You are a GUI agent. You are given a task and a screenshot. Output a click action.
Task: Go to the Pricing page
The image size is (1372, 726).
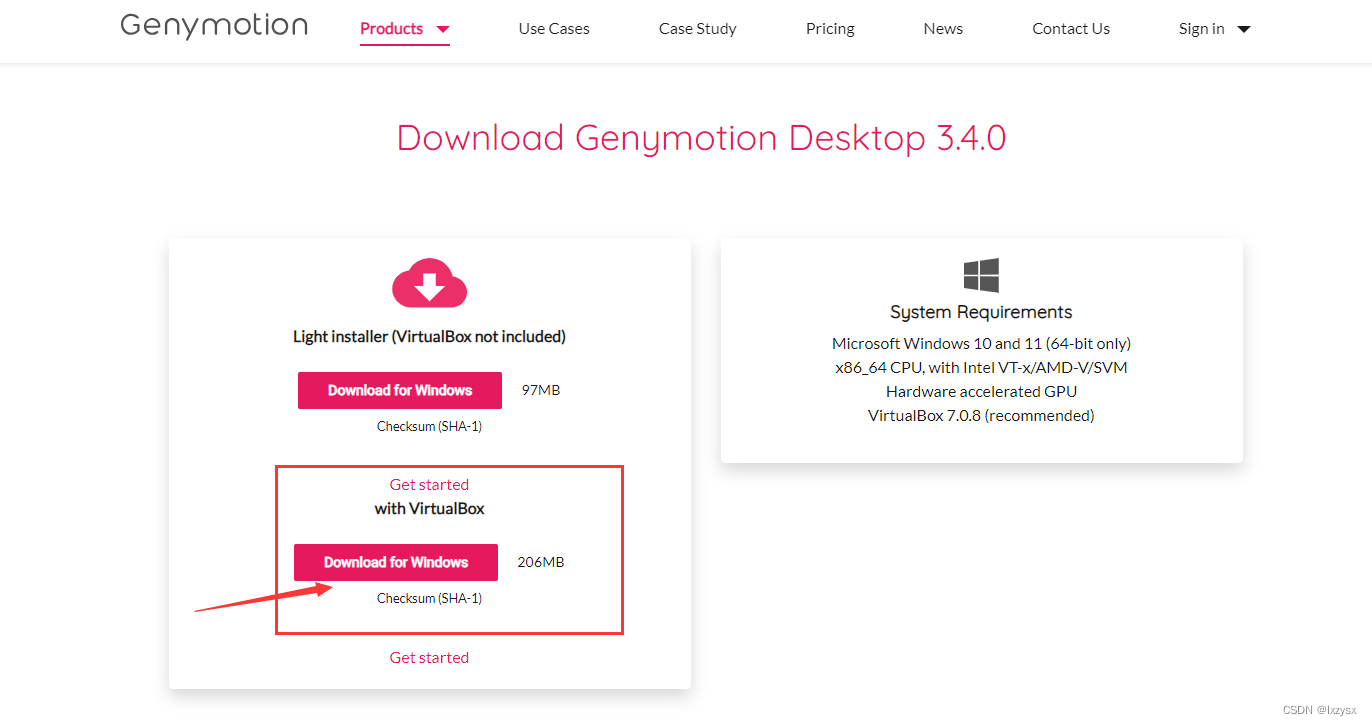(830, 29)
